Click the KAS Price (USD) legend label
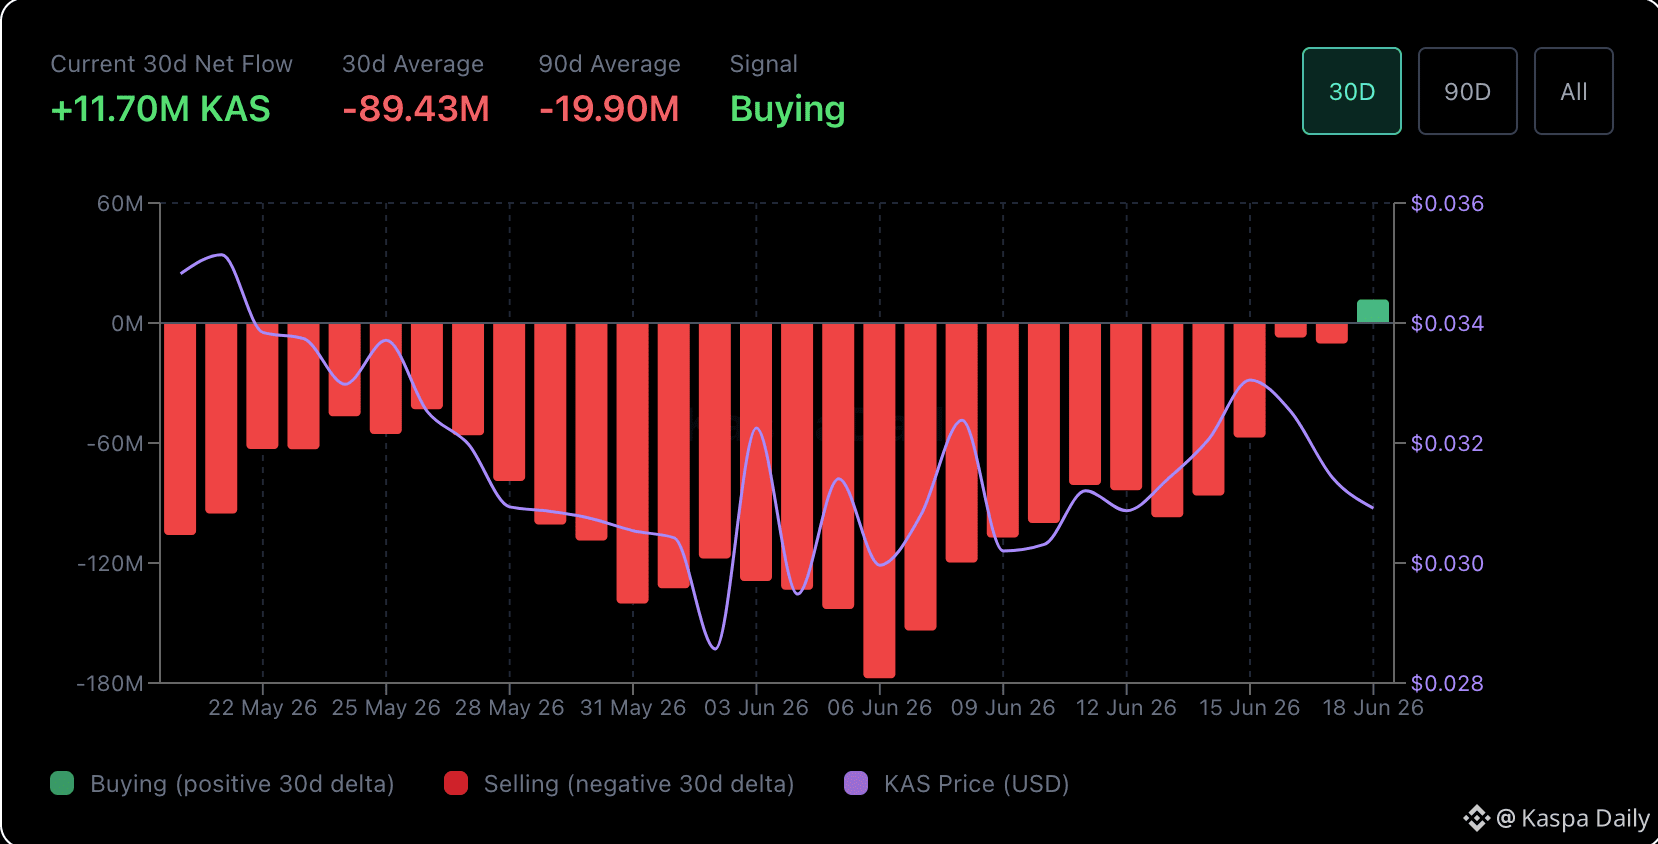 pyautogui.click(x=977, y=784)
